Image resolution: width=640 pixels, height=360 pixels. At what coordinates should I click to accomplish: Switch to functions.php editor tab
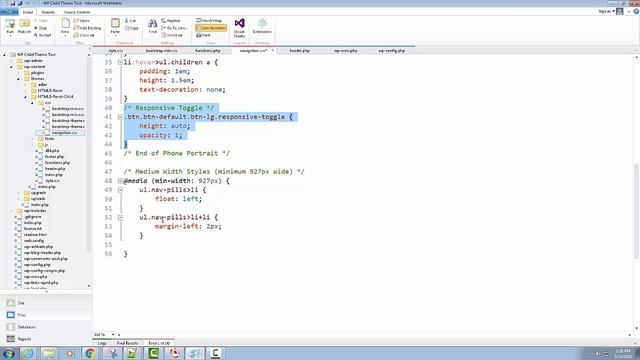pos(208,51)
